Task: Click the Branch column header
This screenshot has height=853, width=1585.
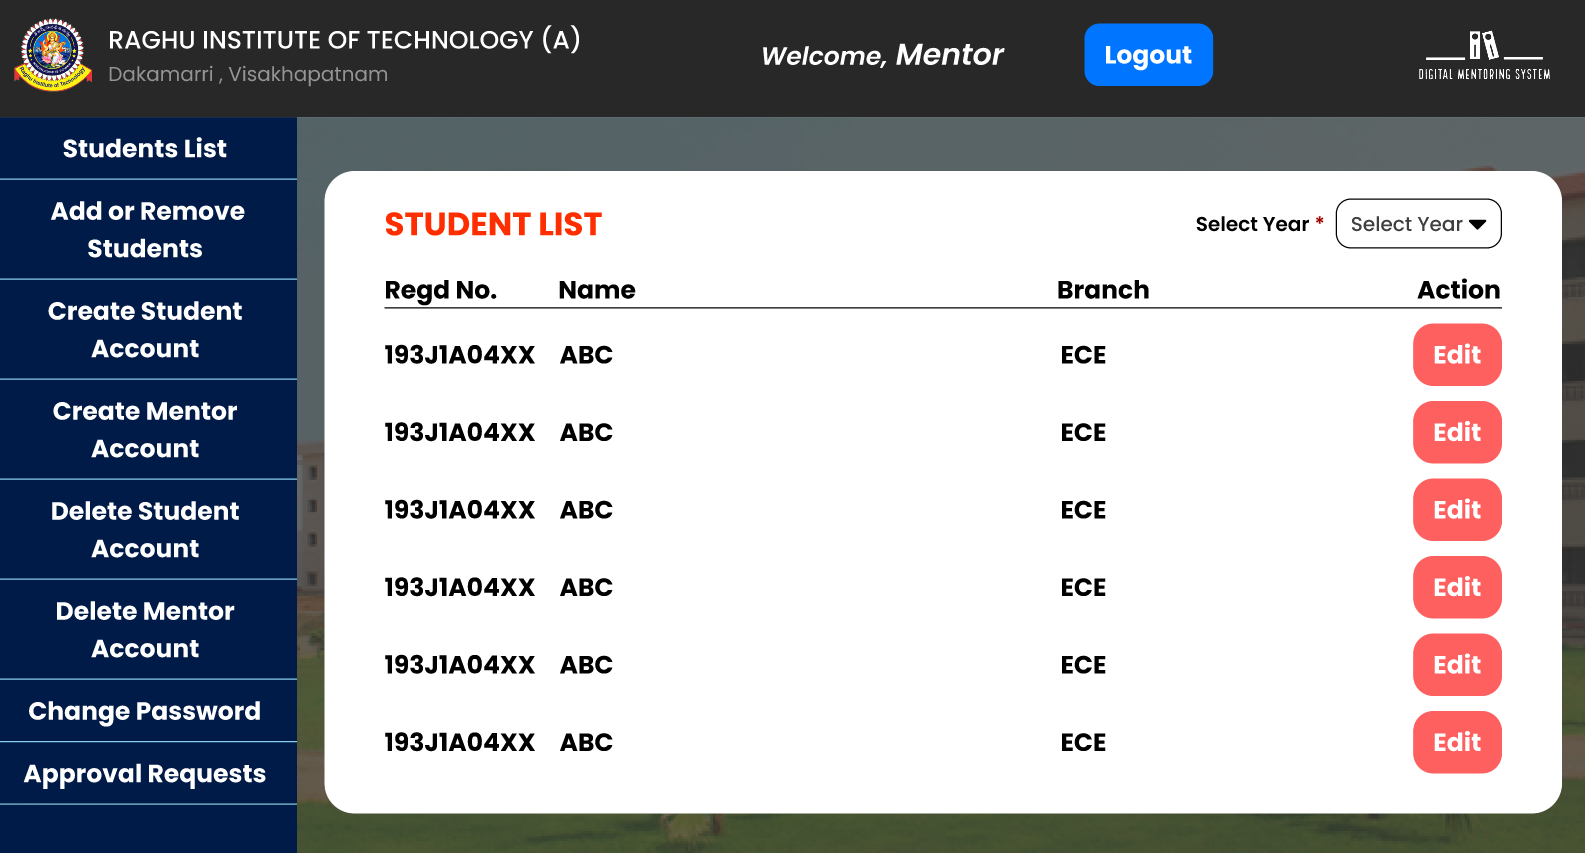Action: [x=1102, y=290]
